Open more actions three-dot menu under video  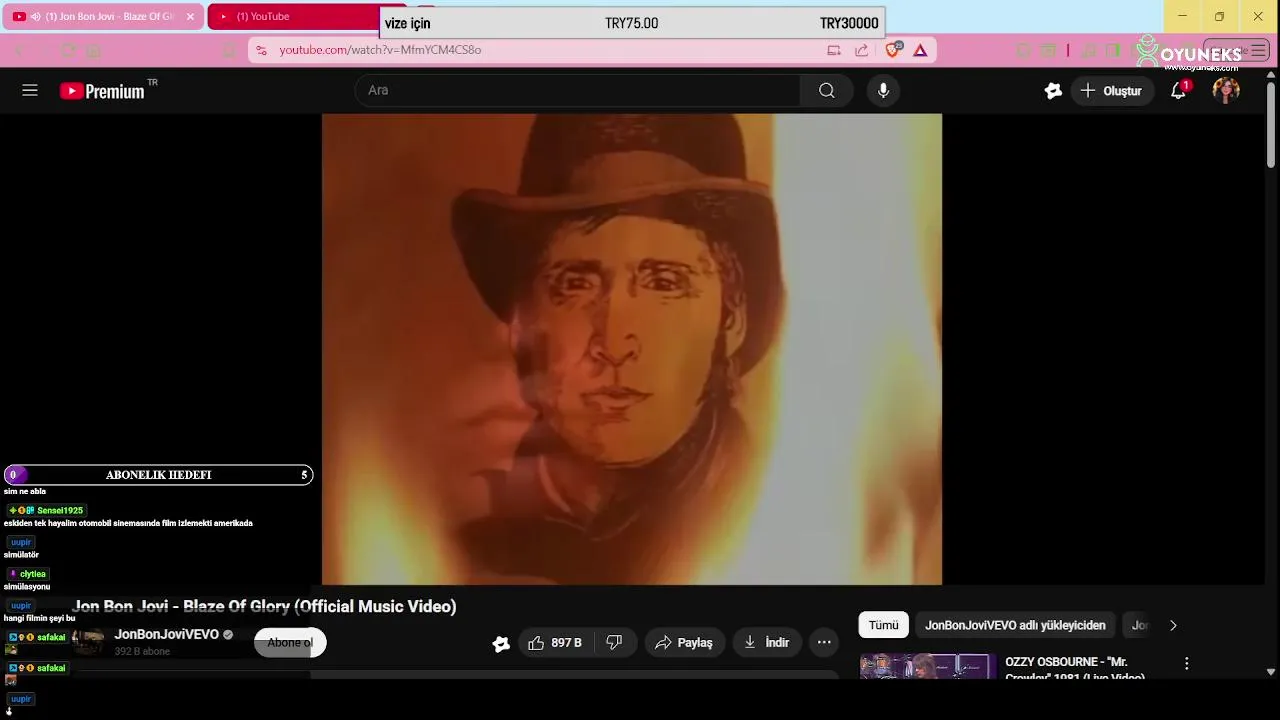824,643
